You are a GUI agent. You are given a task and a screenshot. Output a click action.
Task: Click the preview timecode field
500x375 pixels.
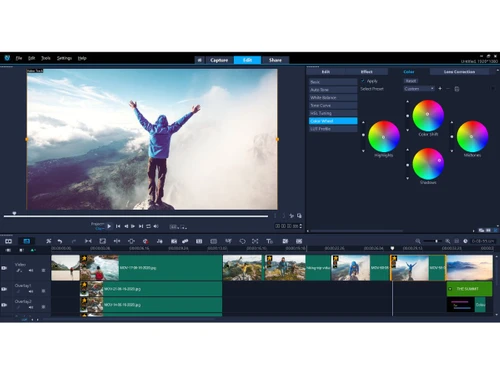tap(287, 226)
